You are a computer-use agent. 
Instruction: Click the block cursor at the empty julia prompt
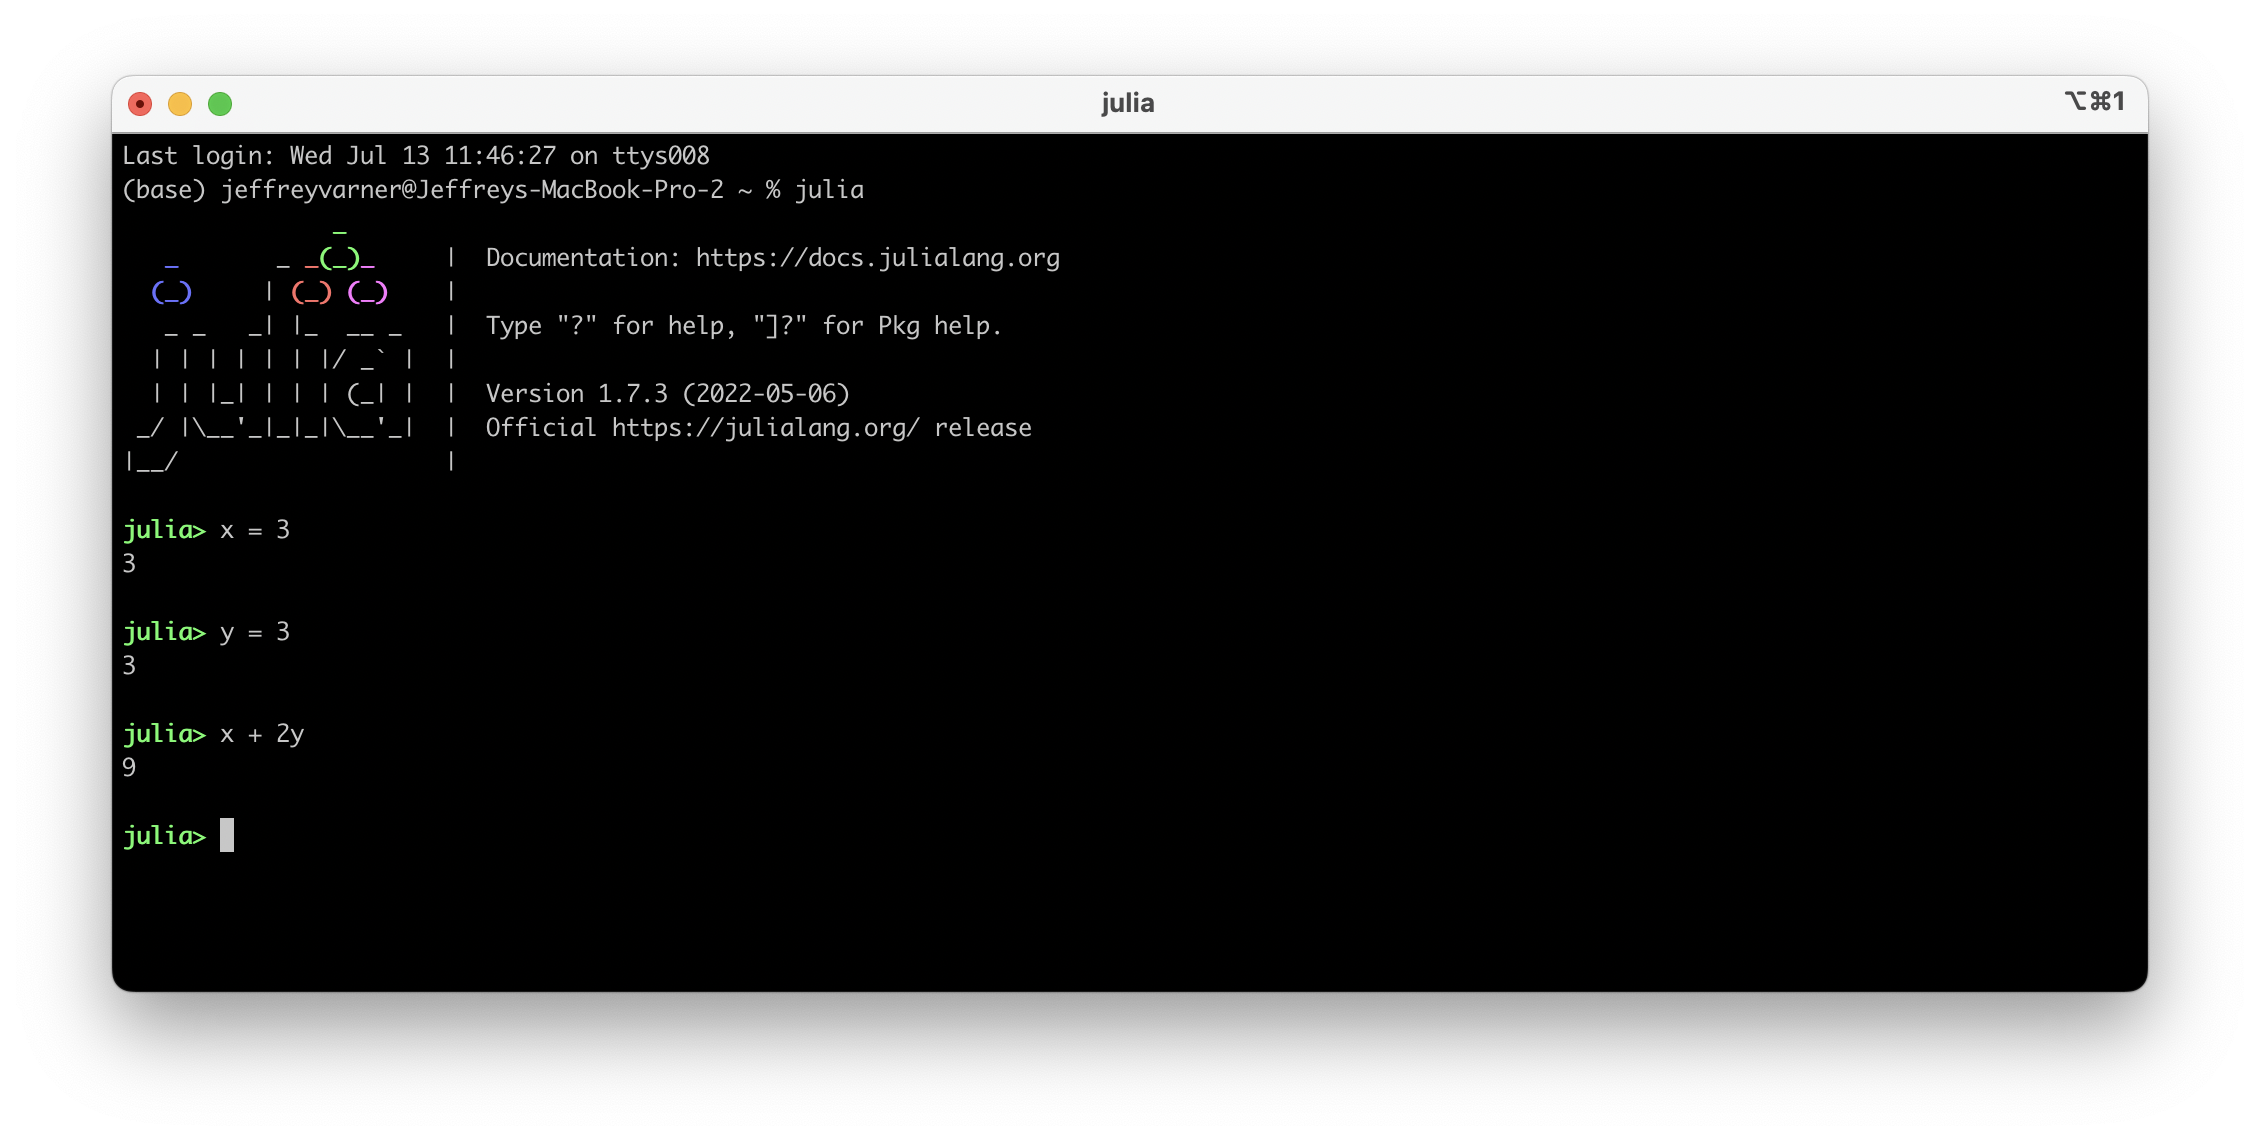coord(227,835)
